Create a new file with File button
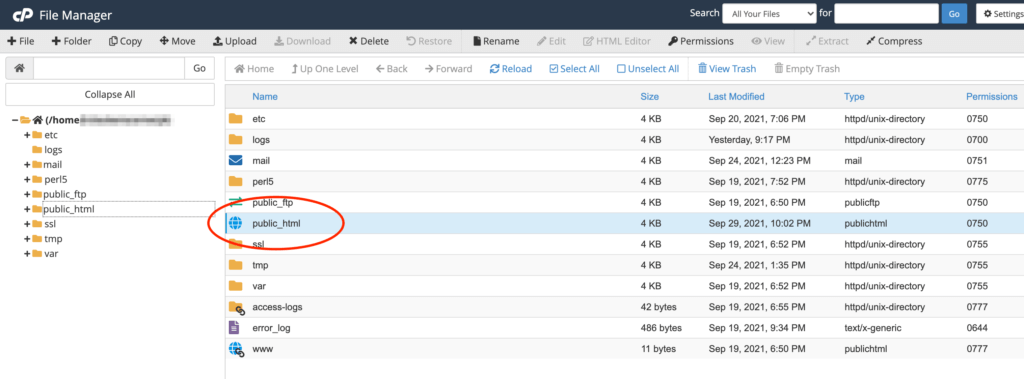 (21, 41)
